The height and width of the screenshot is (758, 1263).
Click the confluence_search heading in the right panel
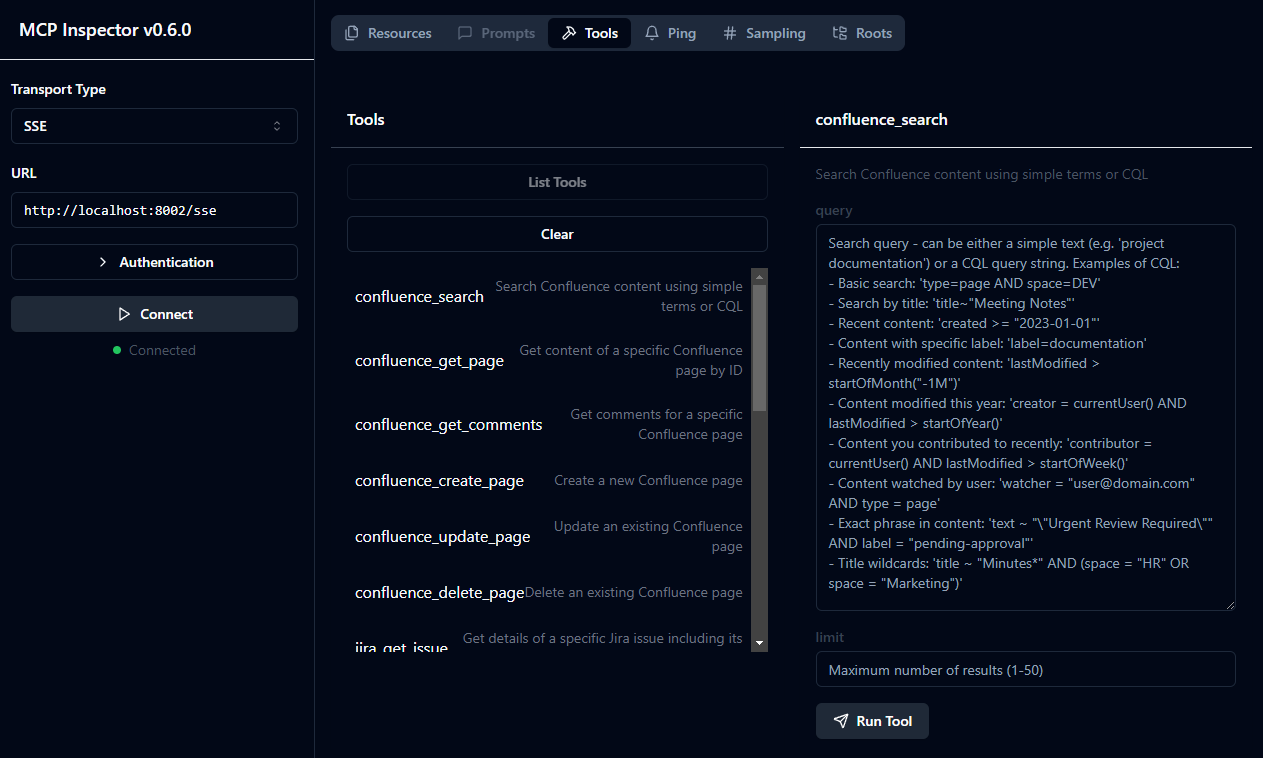coord(882,119)
